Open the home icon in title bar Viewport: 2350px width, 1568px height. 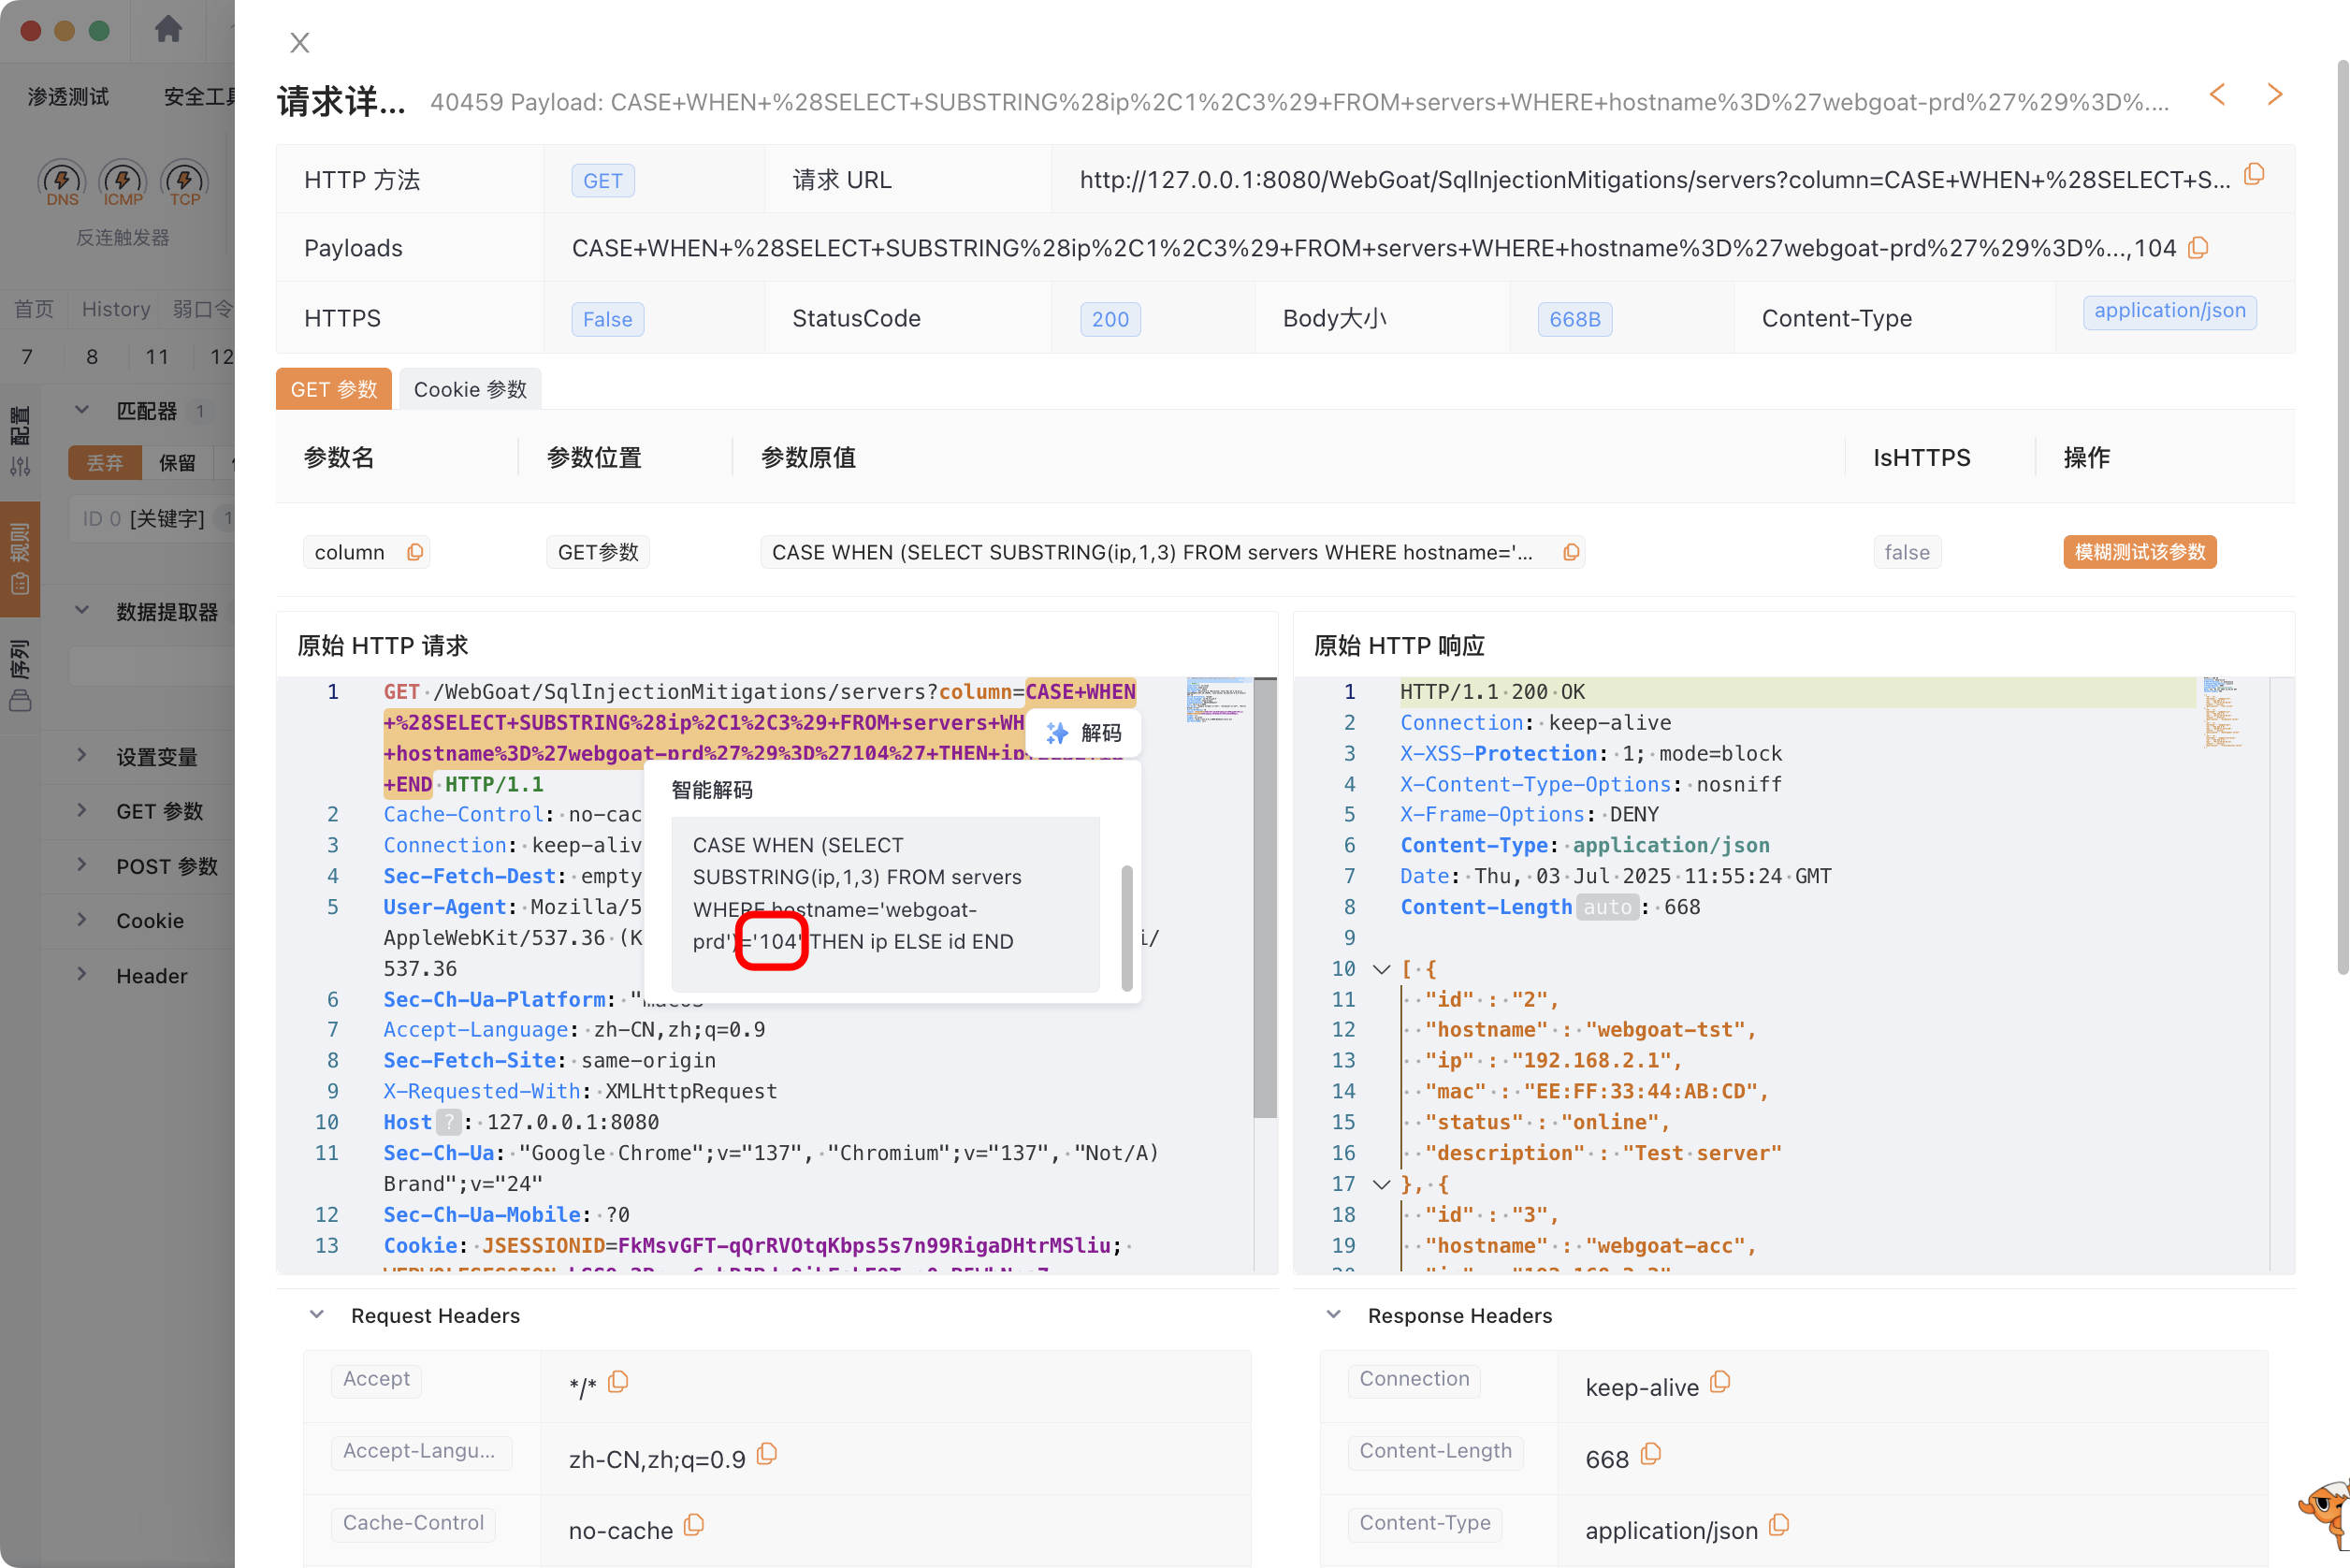(168, 30)
